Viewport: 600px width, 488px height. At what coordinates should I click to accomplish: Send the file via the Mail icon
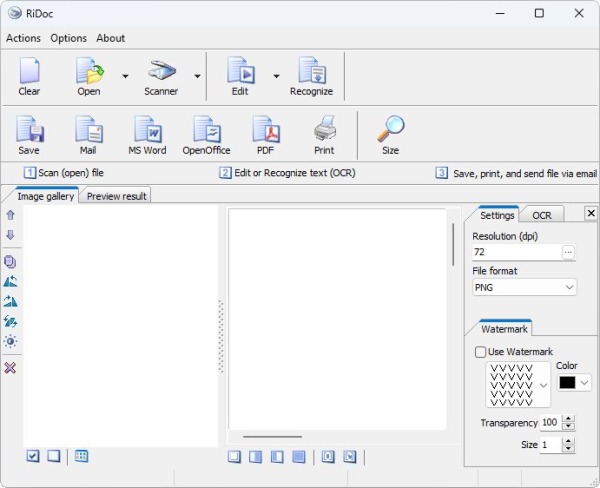point(88,129)
